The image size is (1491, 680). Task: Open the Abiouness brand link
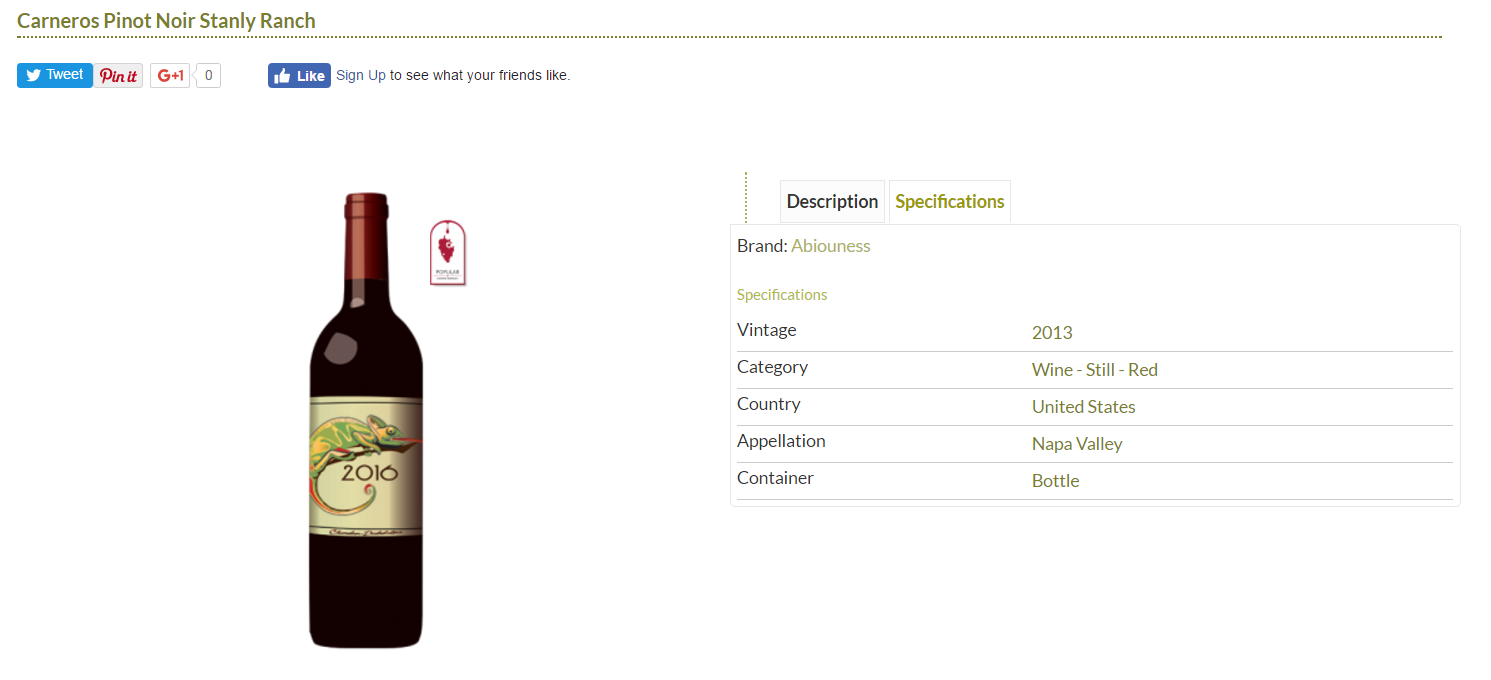tap(830, 246)
